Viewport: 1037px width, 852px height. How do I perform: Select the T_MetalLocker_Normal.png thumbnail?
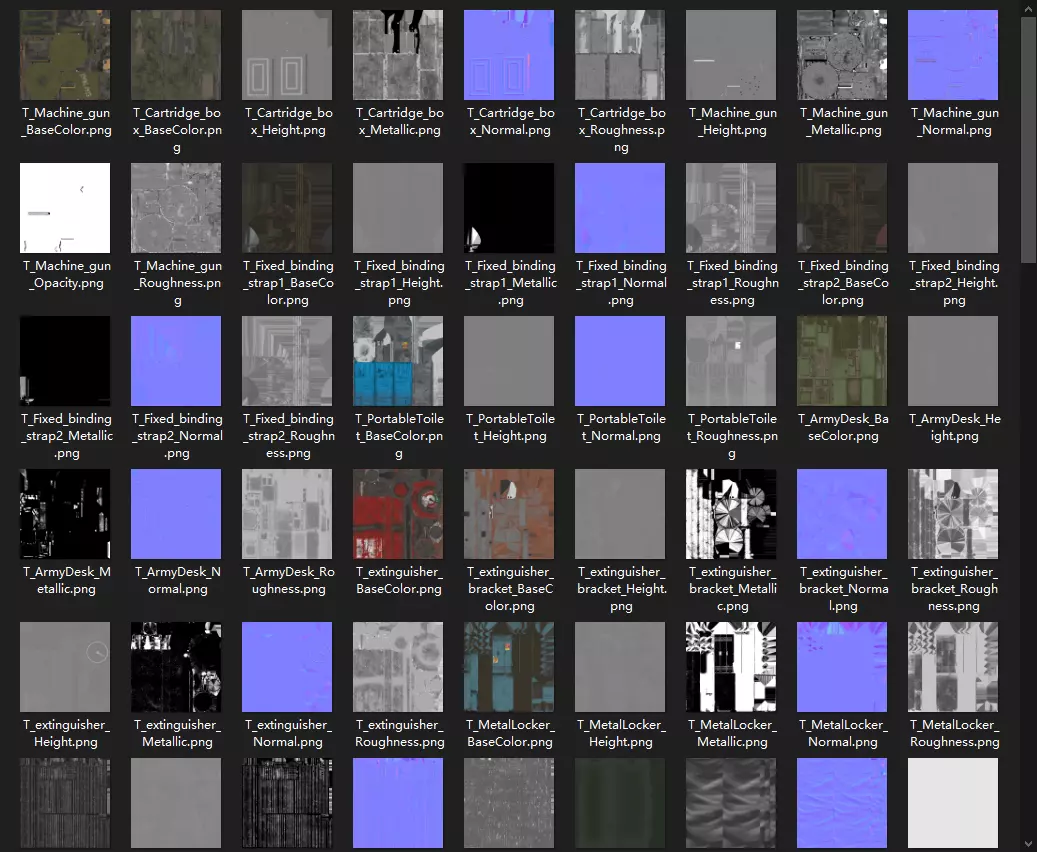click(x=843, y=667)
